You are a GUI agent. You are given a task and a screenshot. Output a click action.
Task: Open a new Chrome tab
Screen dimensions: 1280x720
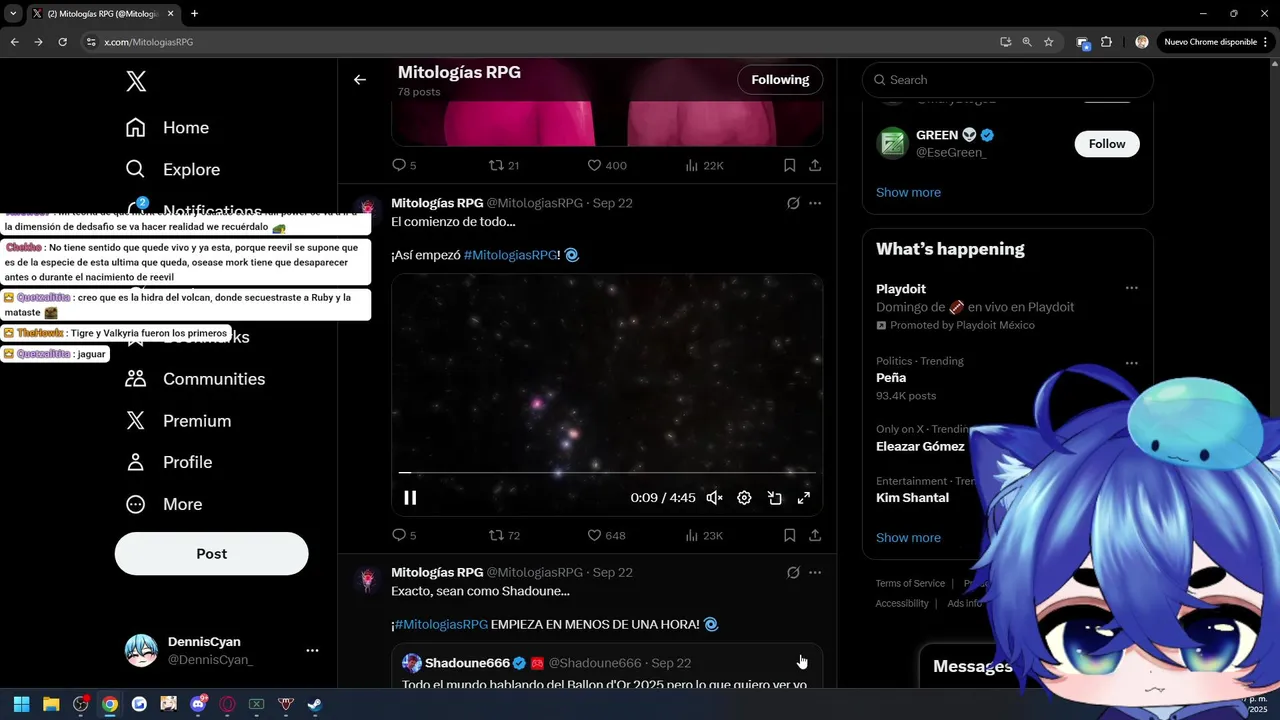point(194,14)
